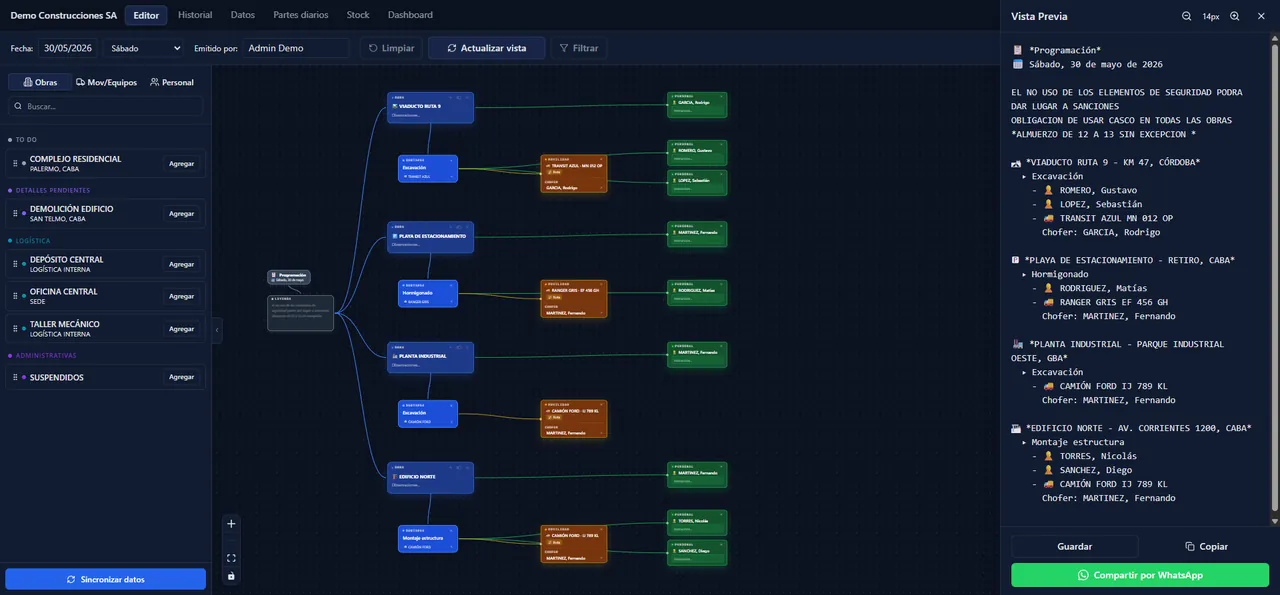This screenshot has height=595, width=1280.
Task: Open the Partes diarios tab
Action: tap(301, 15)
